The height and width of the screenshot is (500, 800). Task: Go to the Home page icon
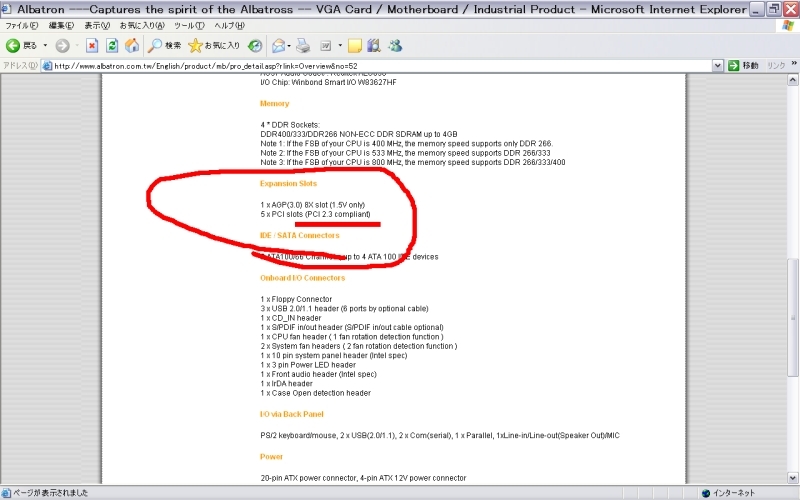(x=132, y=46)
